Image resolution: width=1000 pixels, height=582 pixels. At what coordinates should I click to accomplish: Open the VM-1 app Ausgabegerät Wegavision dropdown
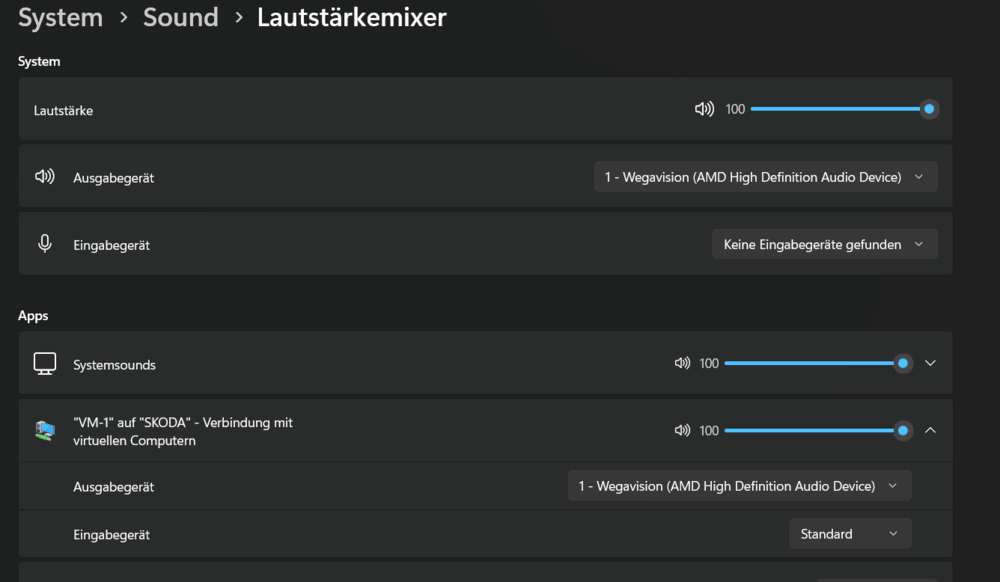739,486
